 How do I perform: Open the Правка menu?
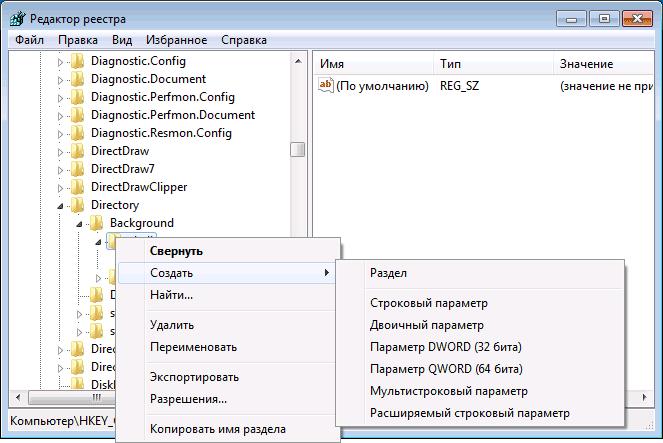coord(78,40)
